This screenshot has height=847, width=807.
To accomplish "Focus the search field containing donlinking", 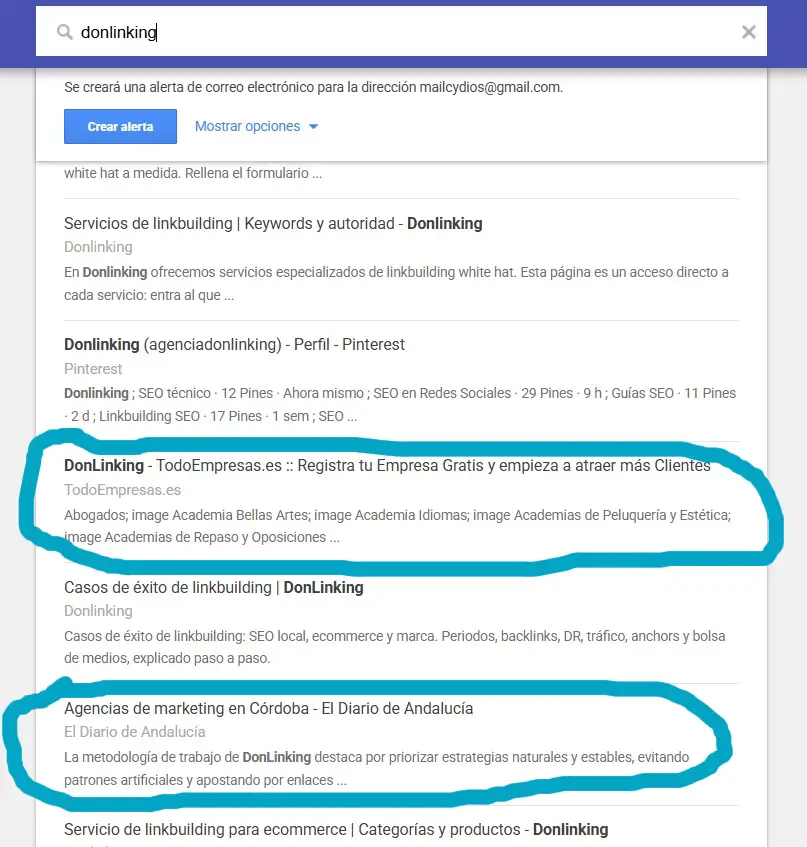I will click(x=401, y=31).
